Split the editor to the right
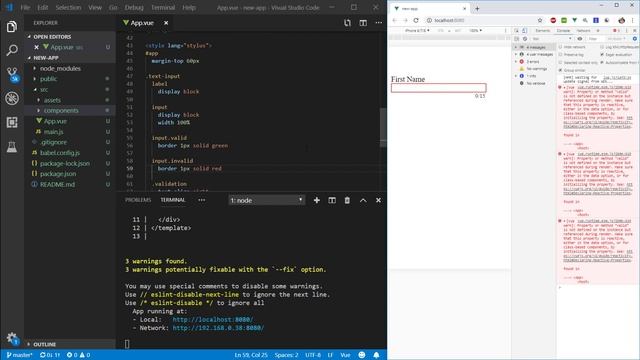Viewport: 640px width, 360px height. point(363,23)
